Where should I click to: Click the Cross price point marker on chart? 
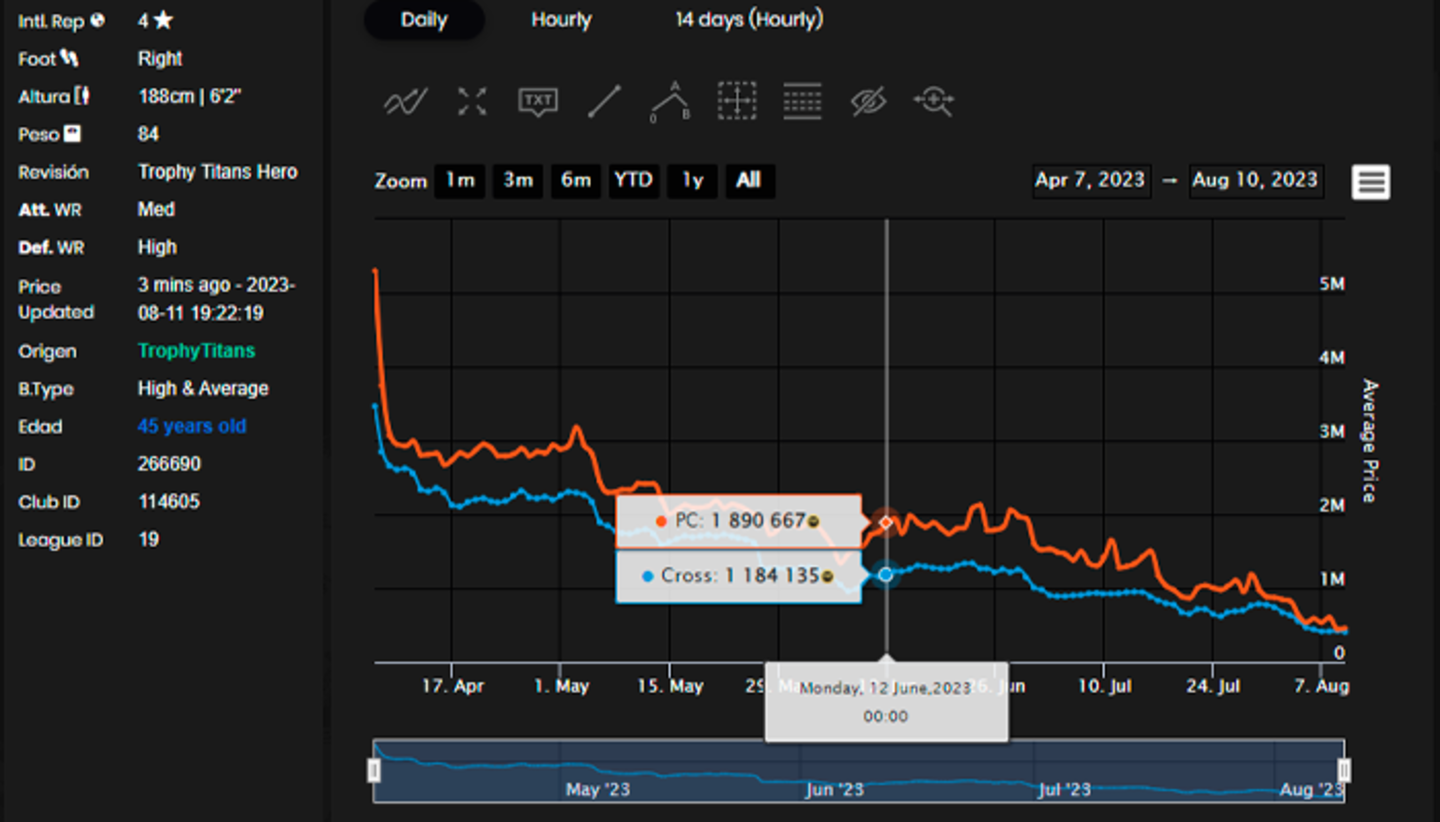(x=886, y=575)
